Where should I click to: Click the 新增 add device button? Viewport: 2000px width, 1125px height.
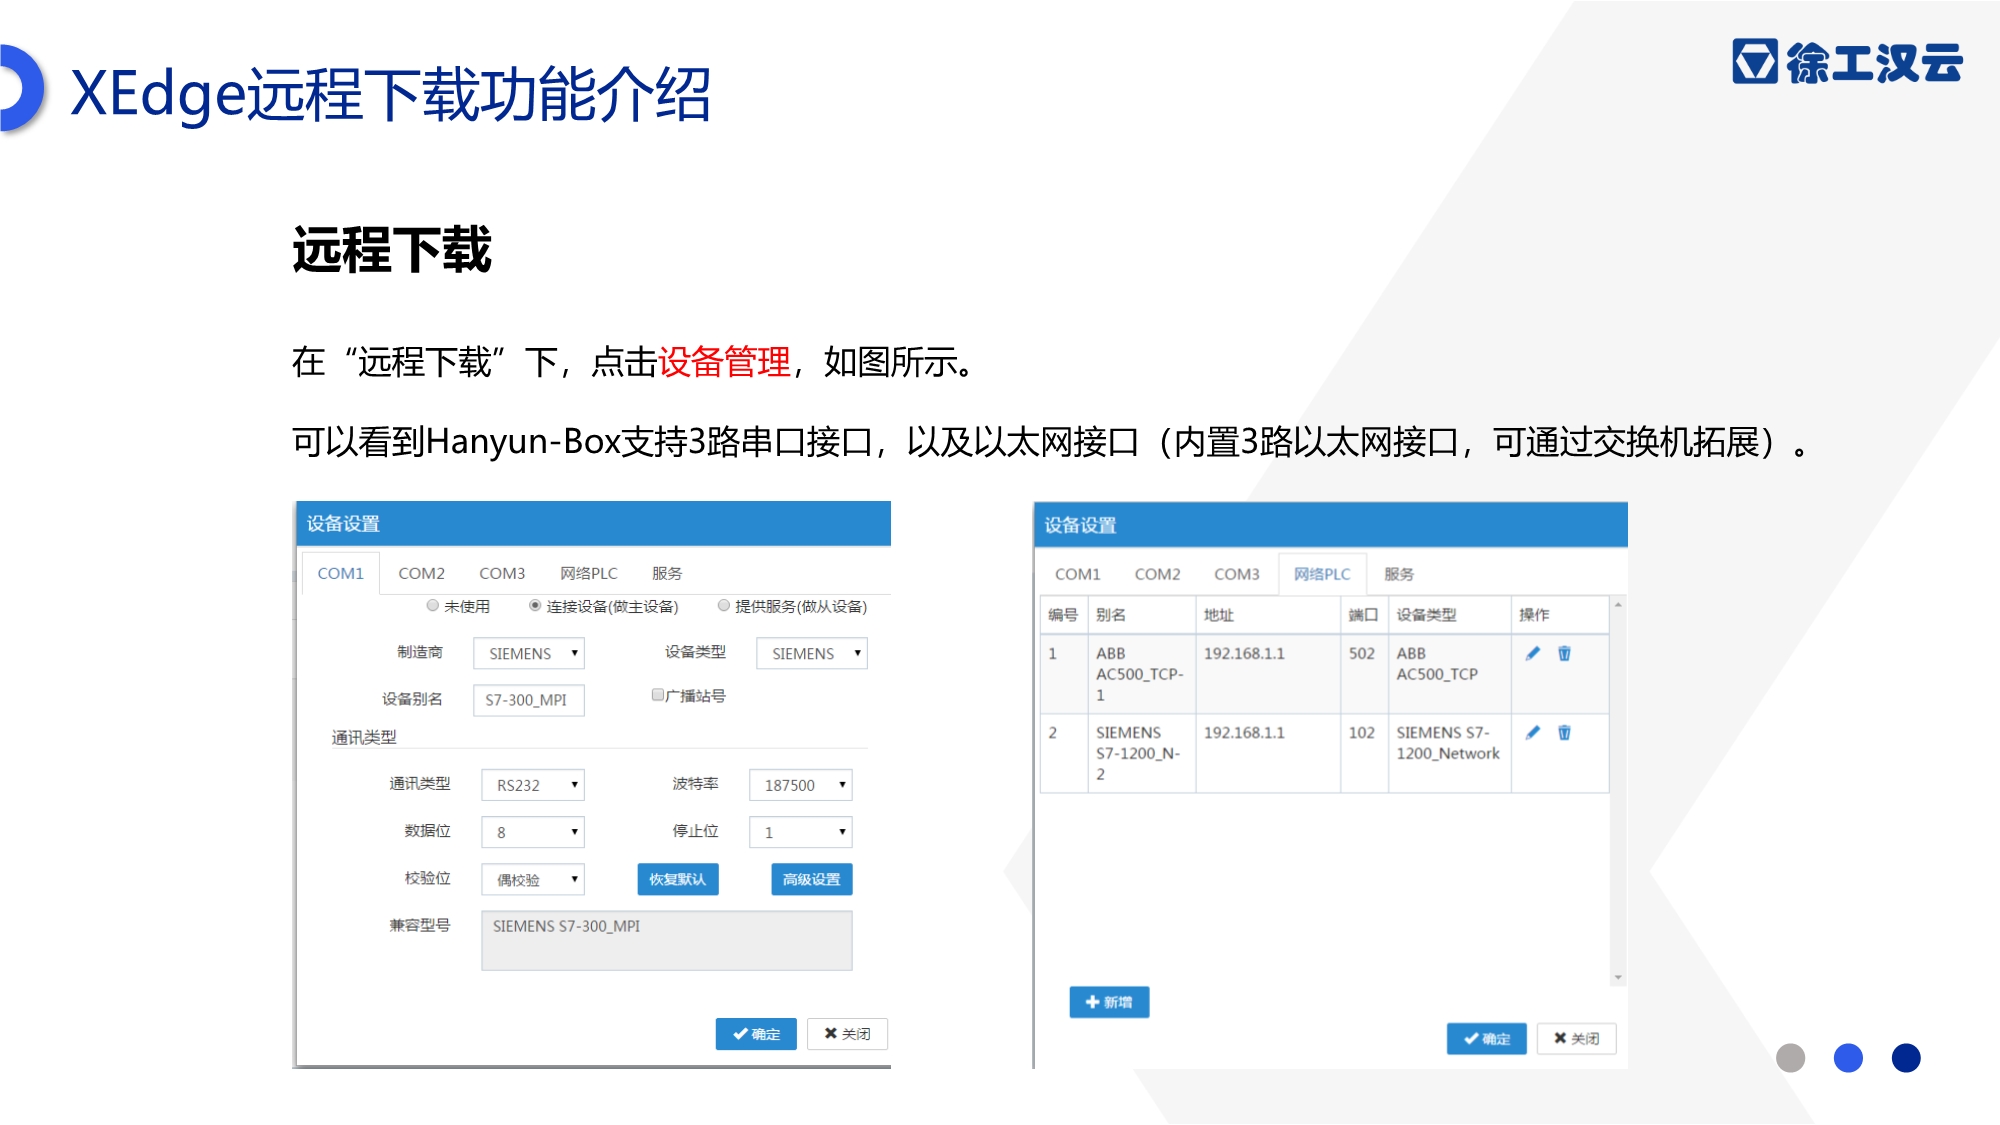tap(1109, 1002)
